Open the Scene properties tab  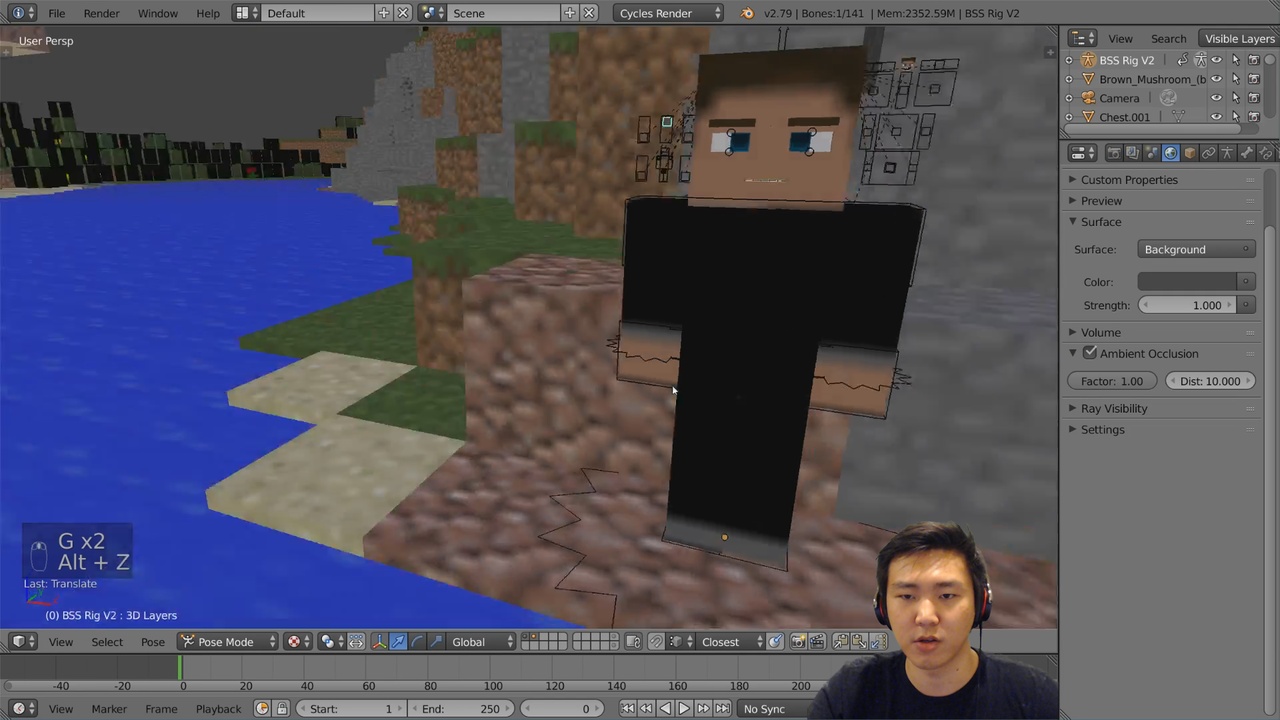pos(1152,153)
